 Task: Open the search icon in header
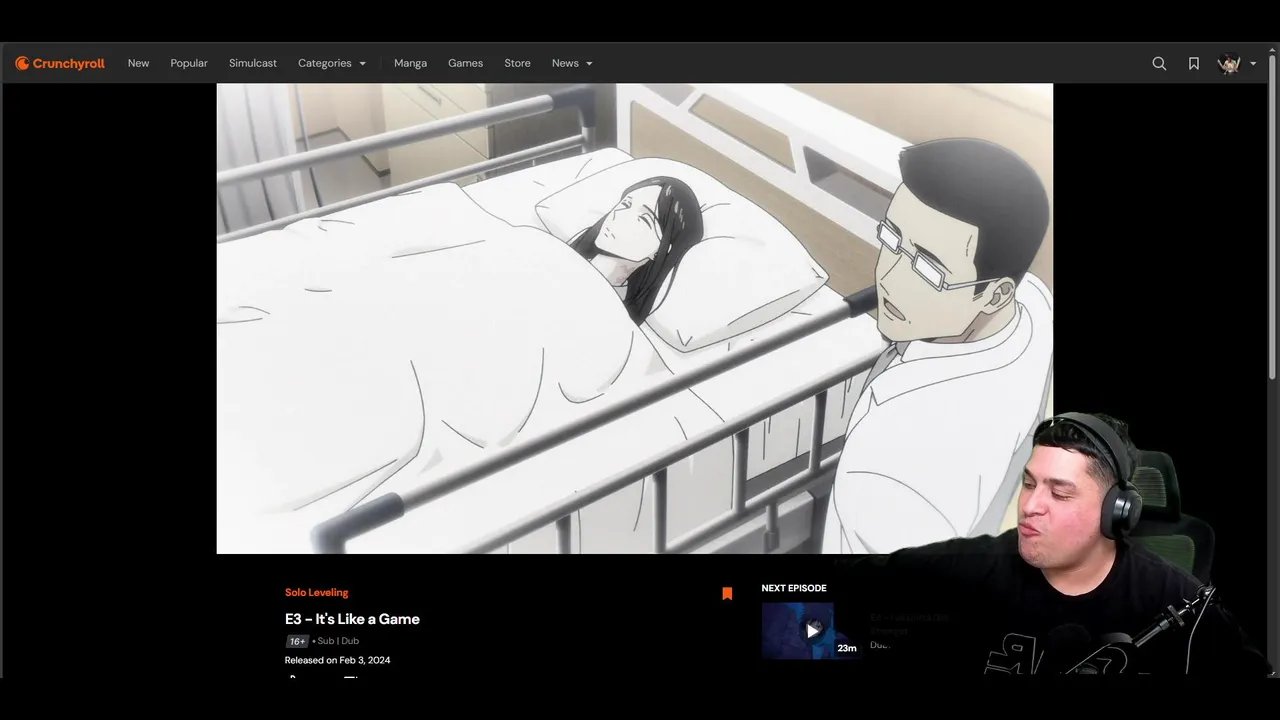(1159, 63)
